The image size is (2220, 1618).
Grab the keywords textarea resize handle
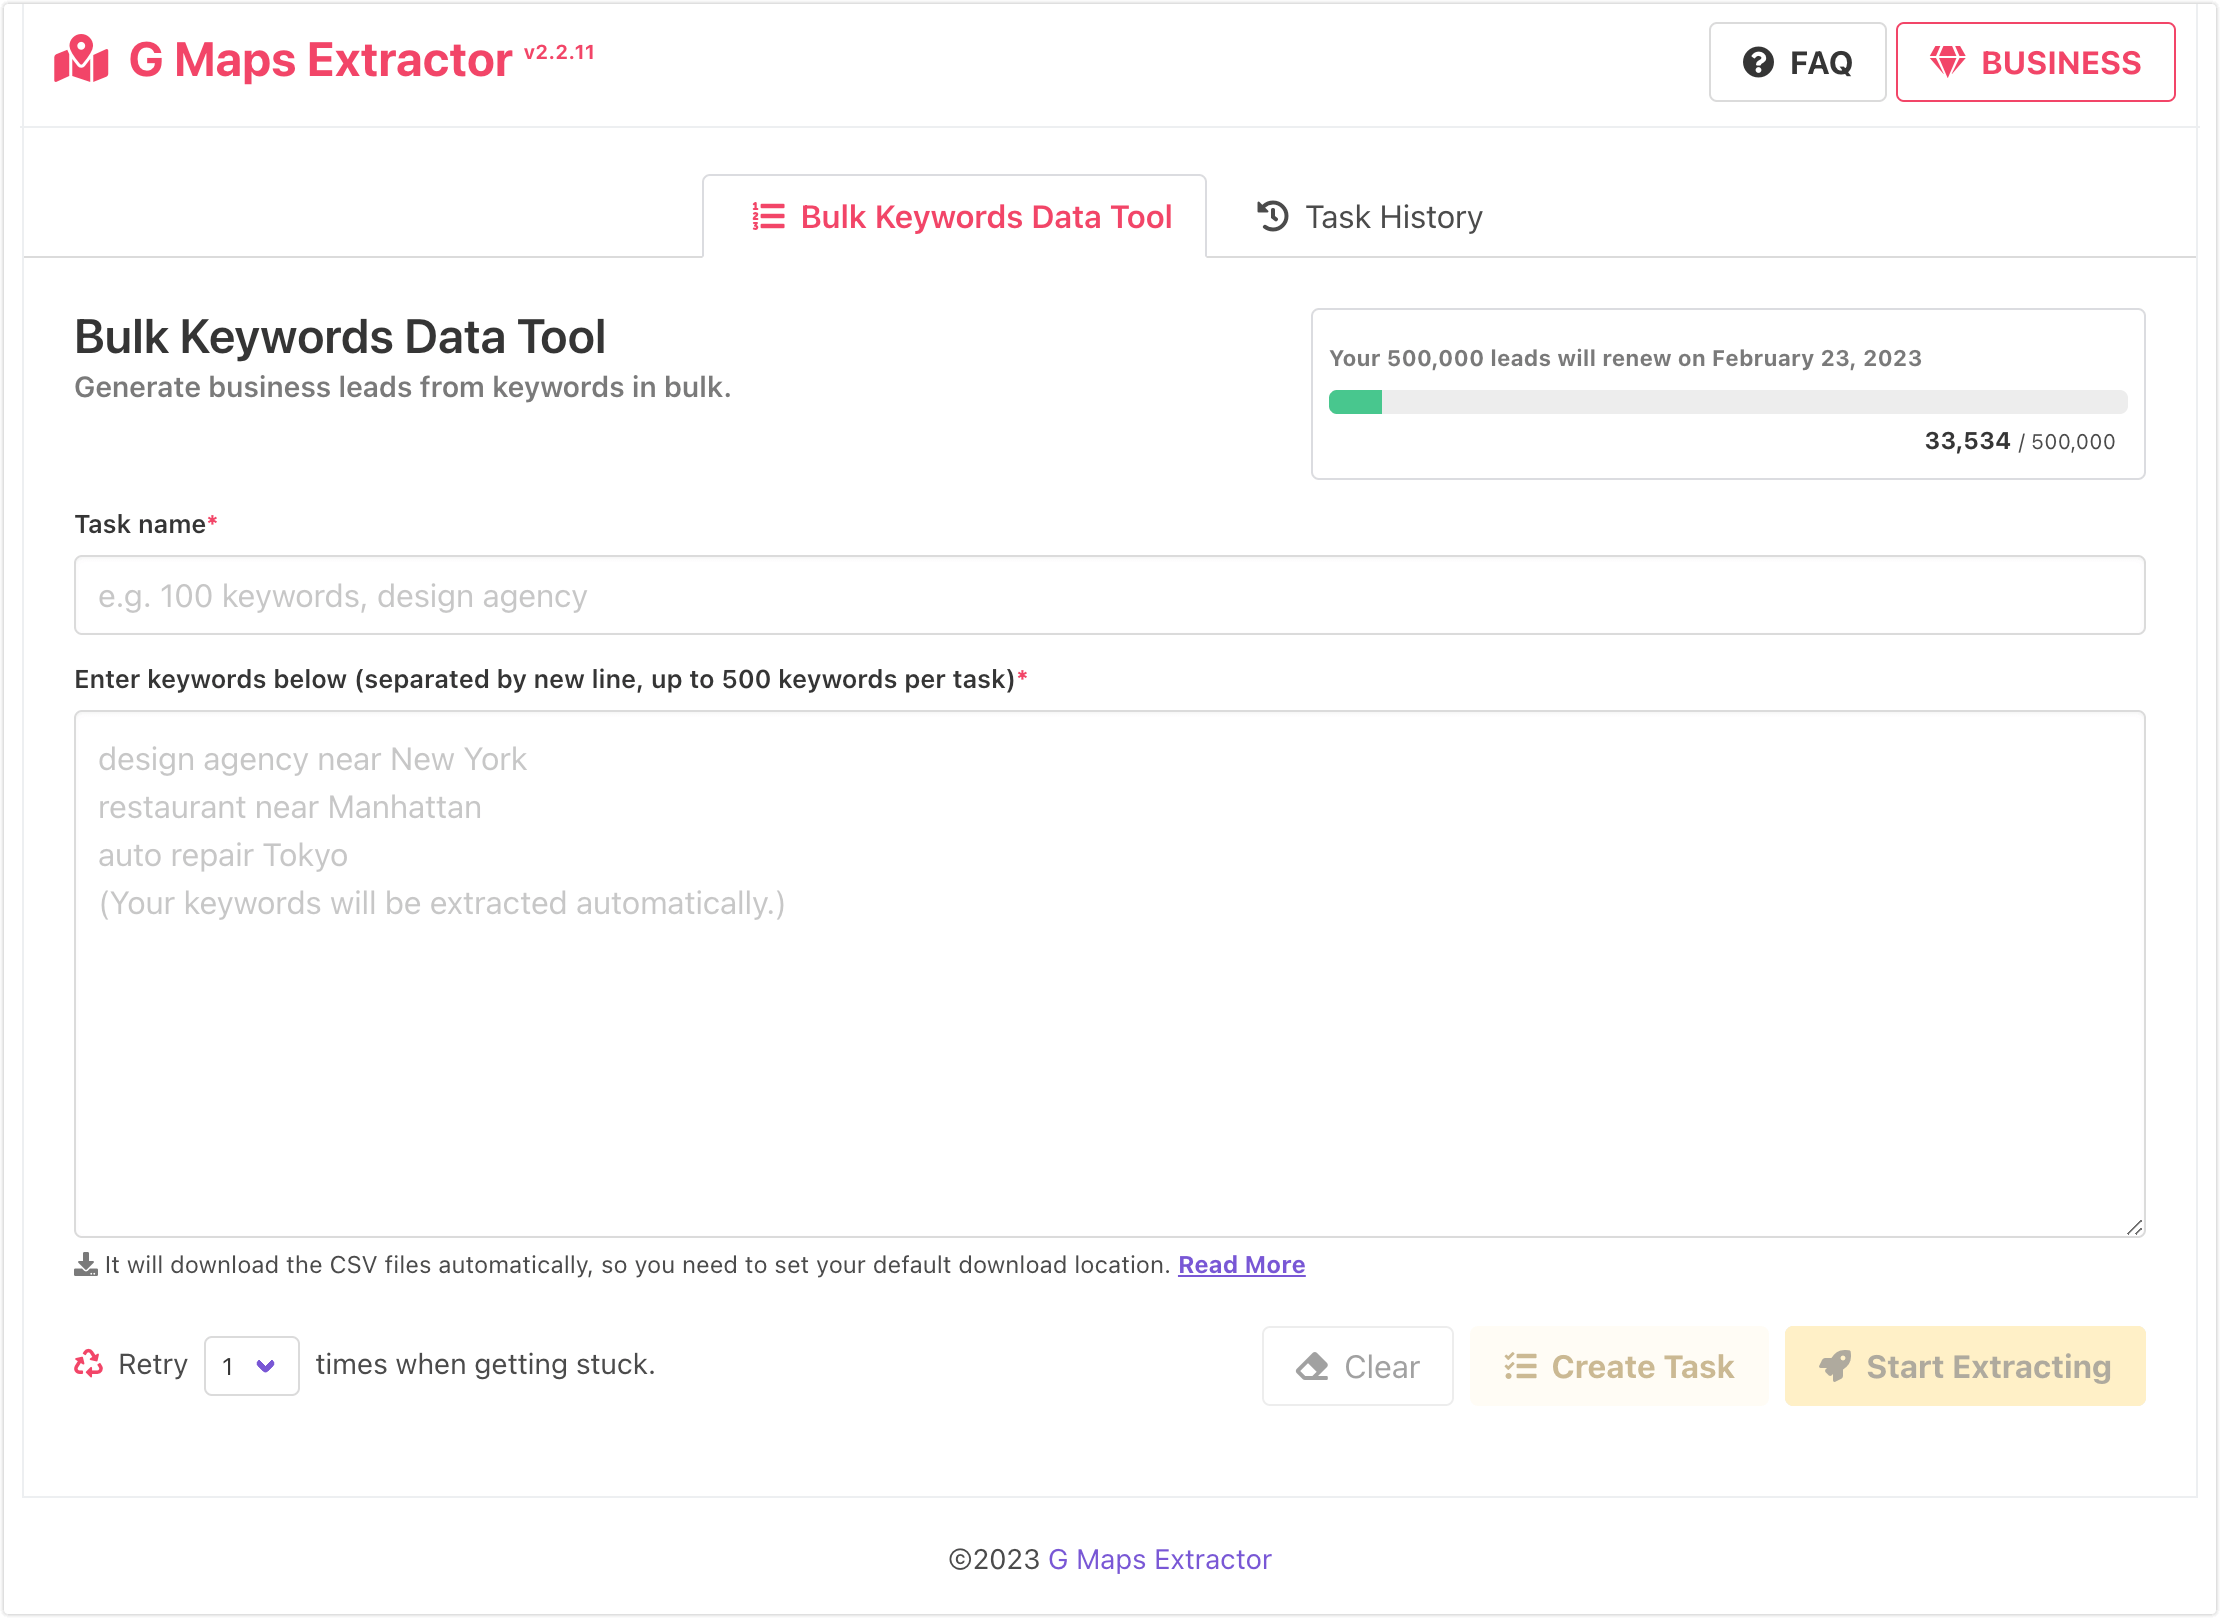coord(2134,1227)
